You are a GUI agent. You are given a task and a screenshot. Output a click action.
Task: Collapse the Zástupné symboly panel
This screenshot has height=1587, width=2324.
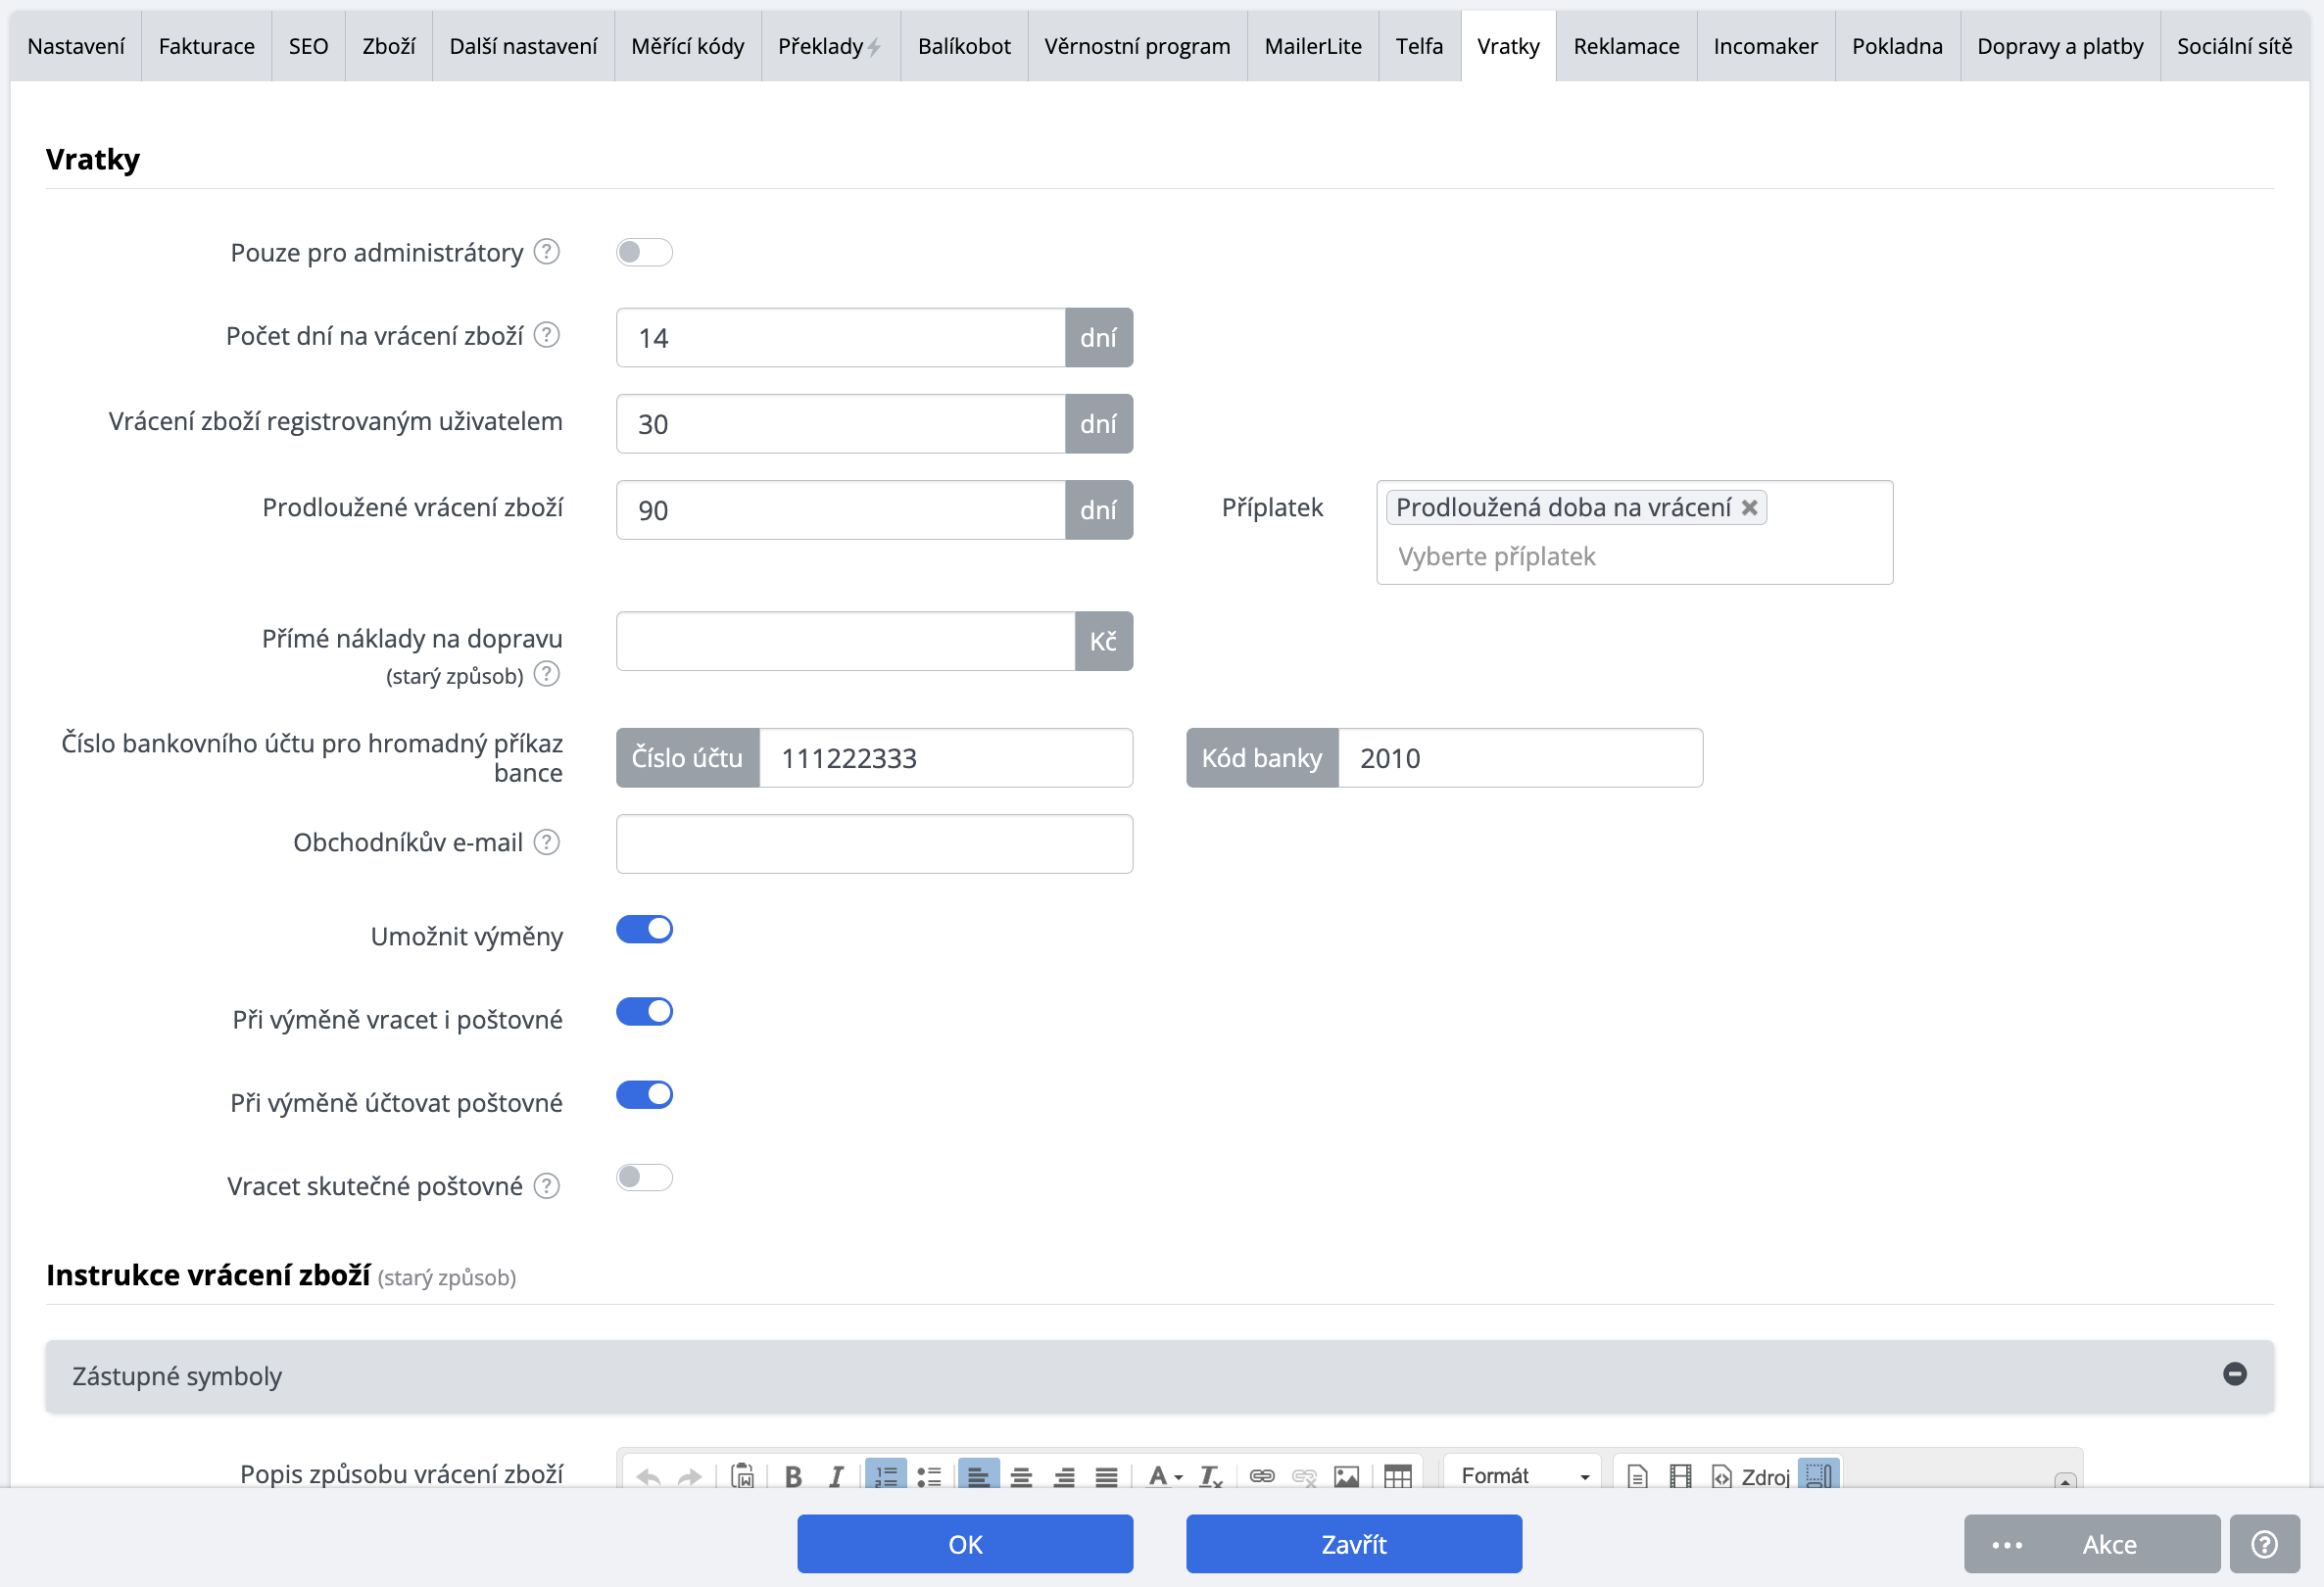(x=2234, y=1374)
